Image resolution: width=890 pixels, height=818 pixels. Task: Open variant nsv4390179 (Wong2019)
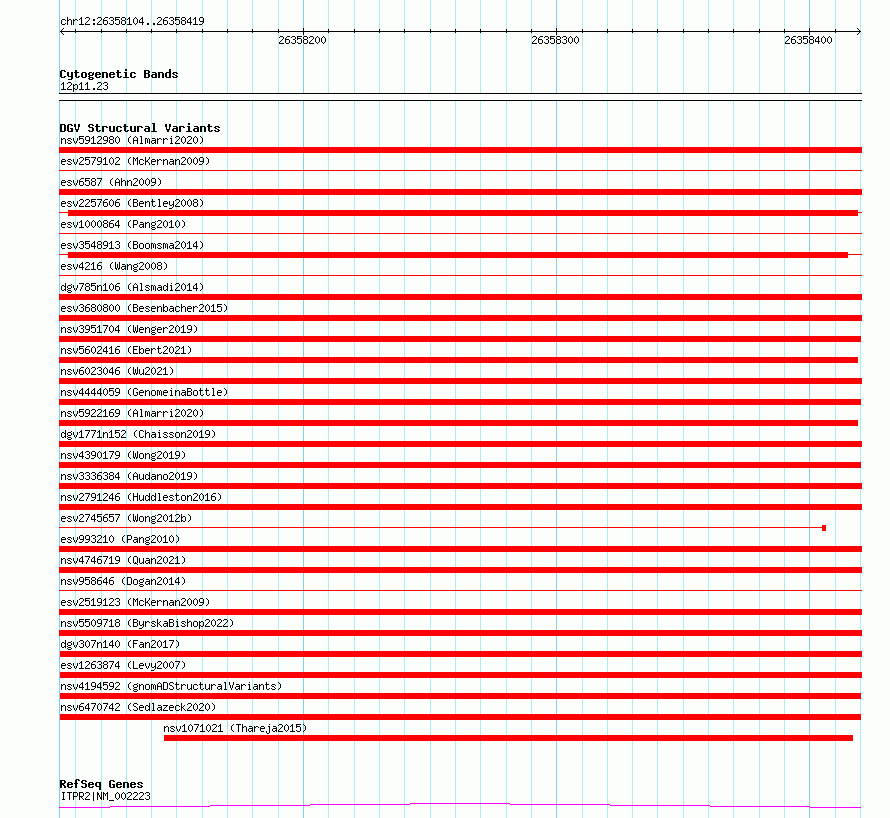tap(123, 455)
